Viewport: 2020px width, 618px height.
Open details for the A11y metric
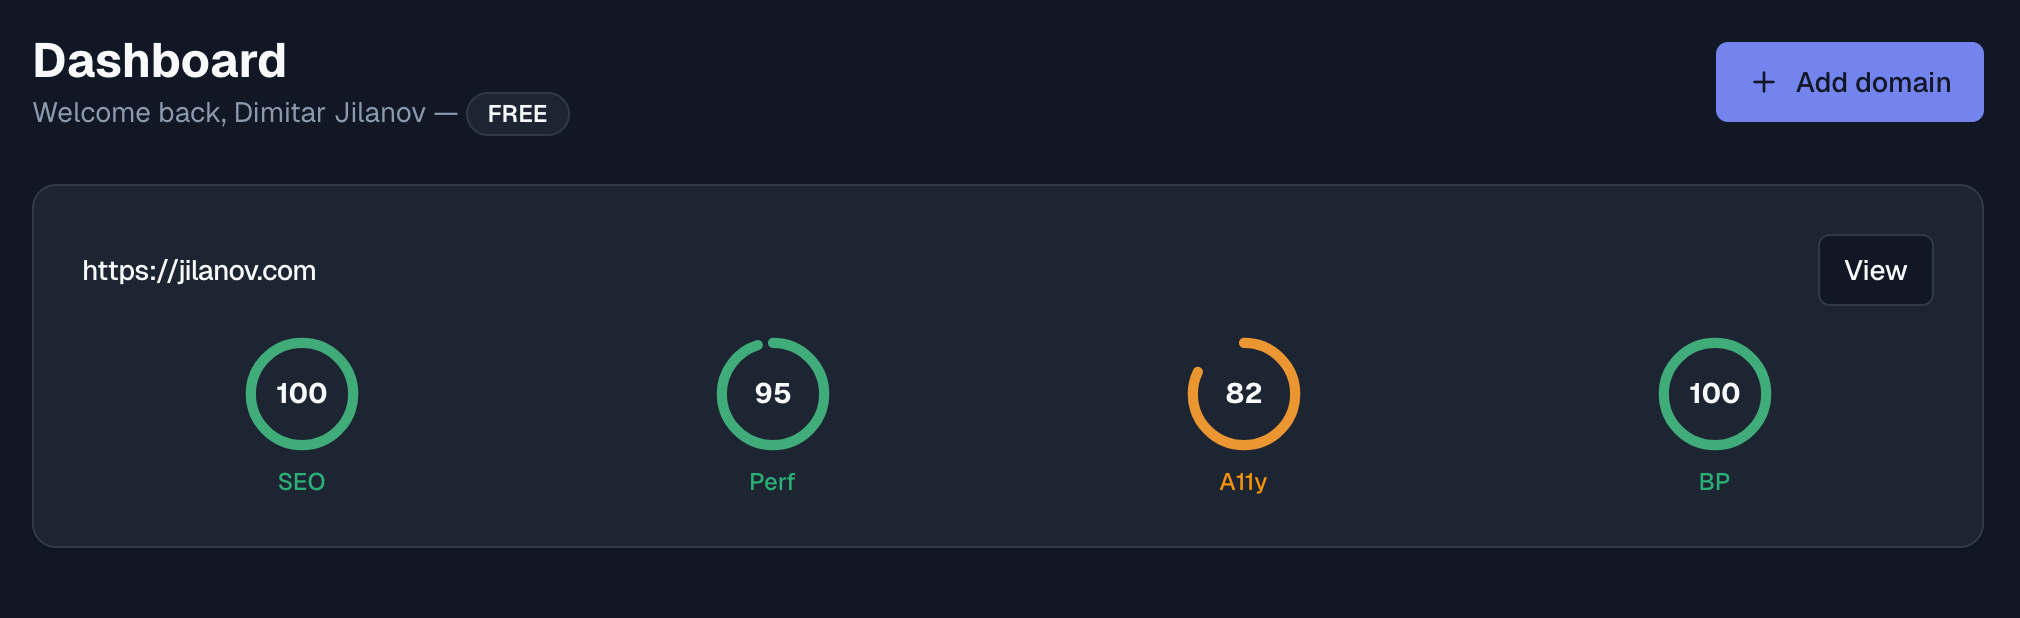pyautogui.click(x=1243, y=393)
